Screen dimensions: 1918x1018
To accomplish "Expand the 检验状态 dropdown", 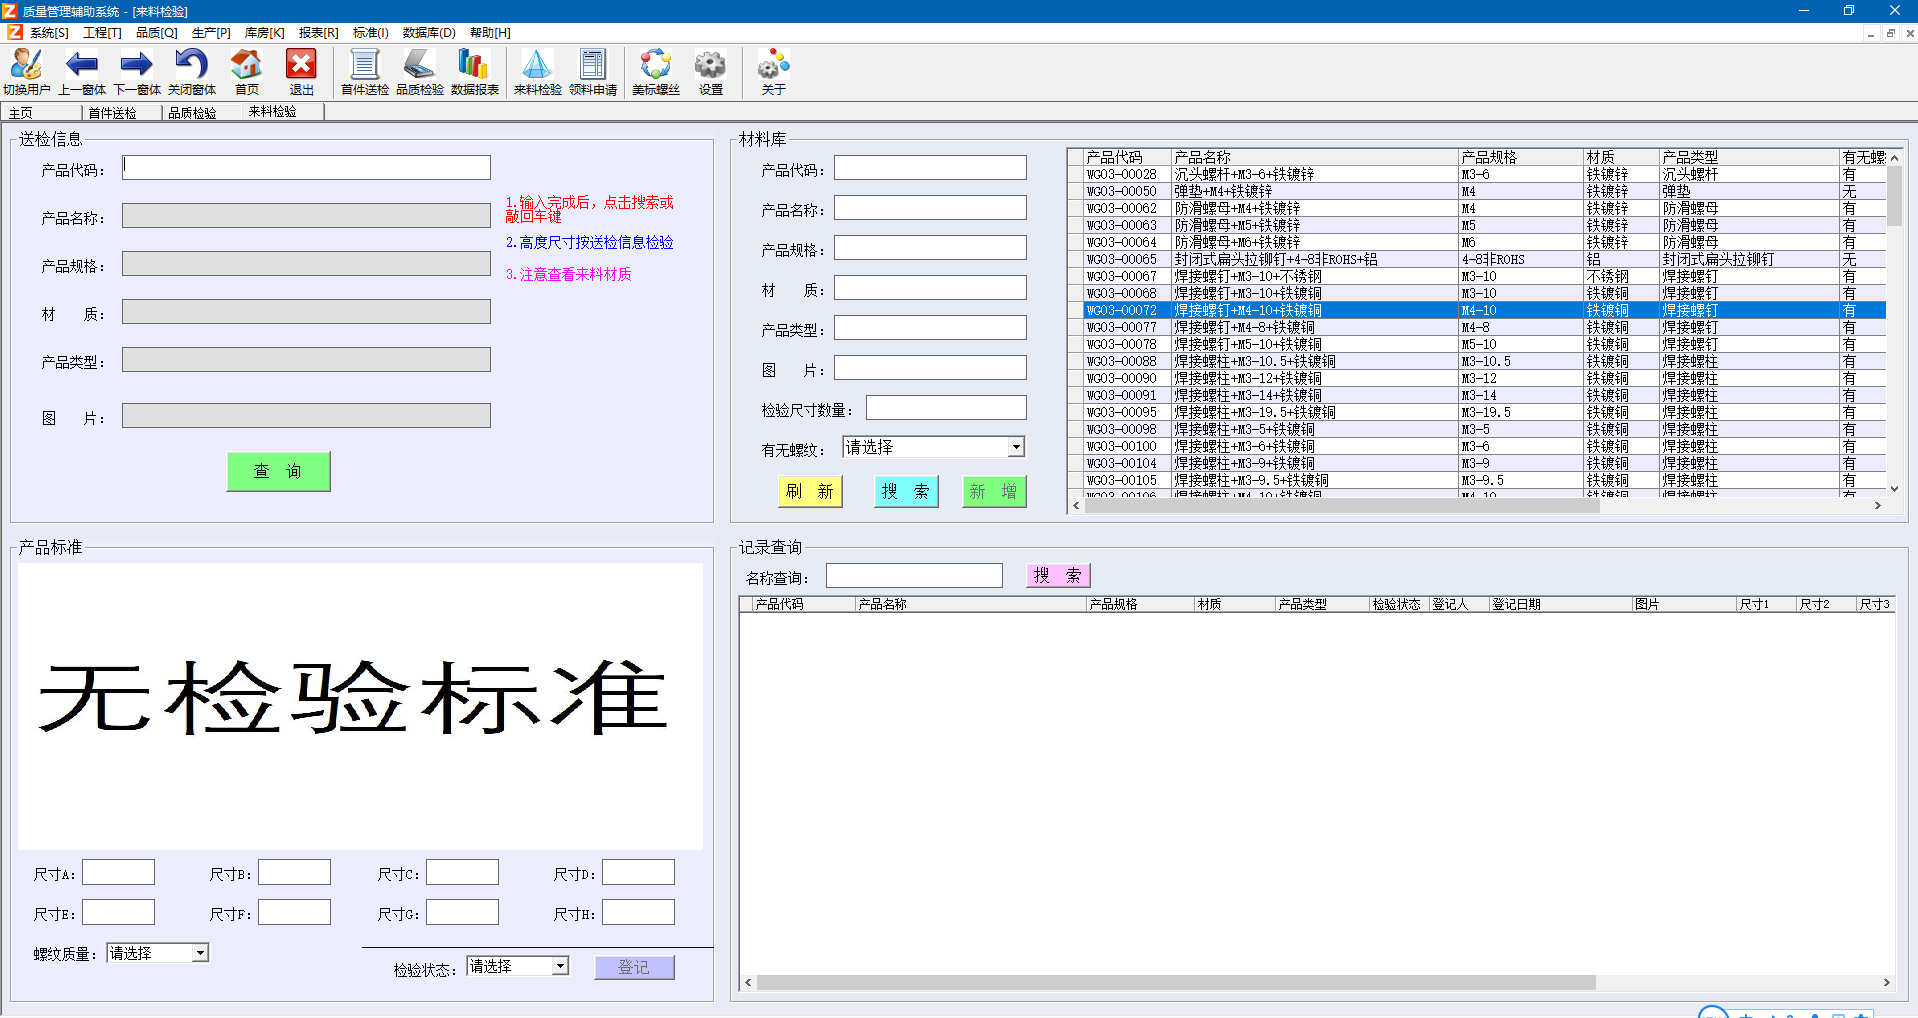I will pos(560,966).
